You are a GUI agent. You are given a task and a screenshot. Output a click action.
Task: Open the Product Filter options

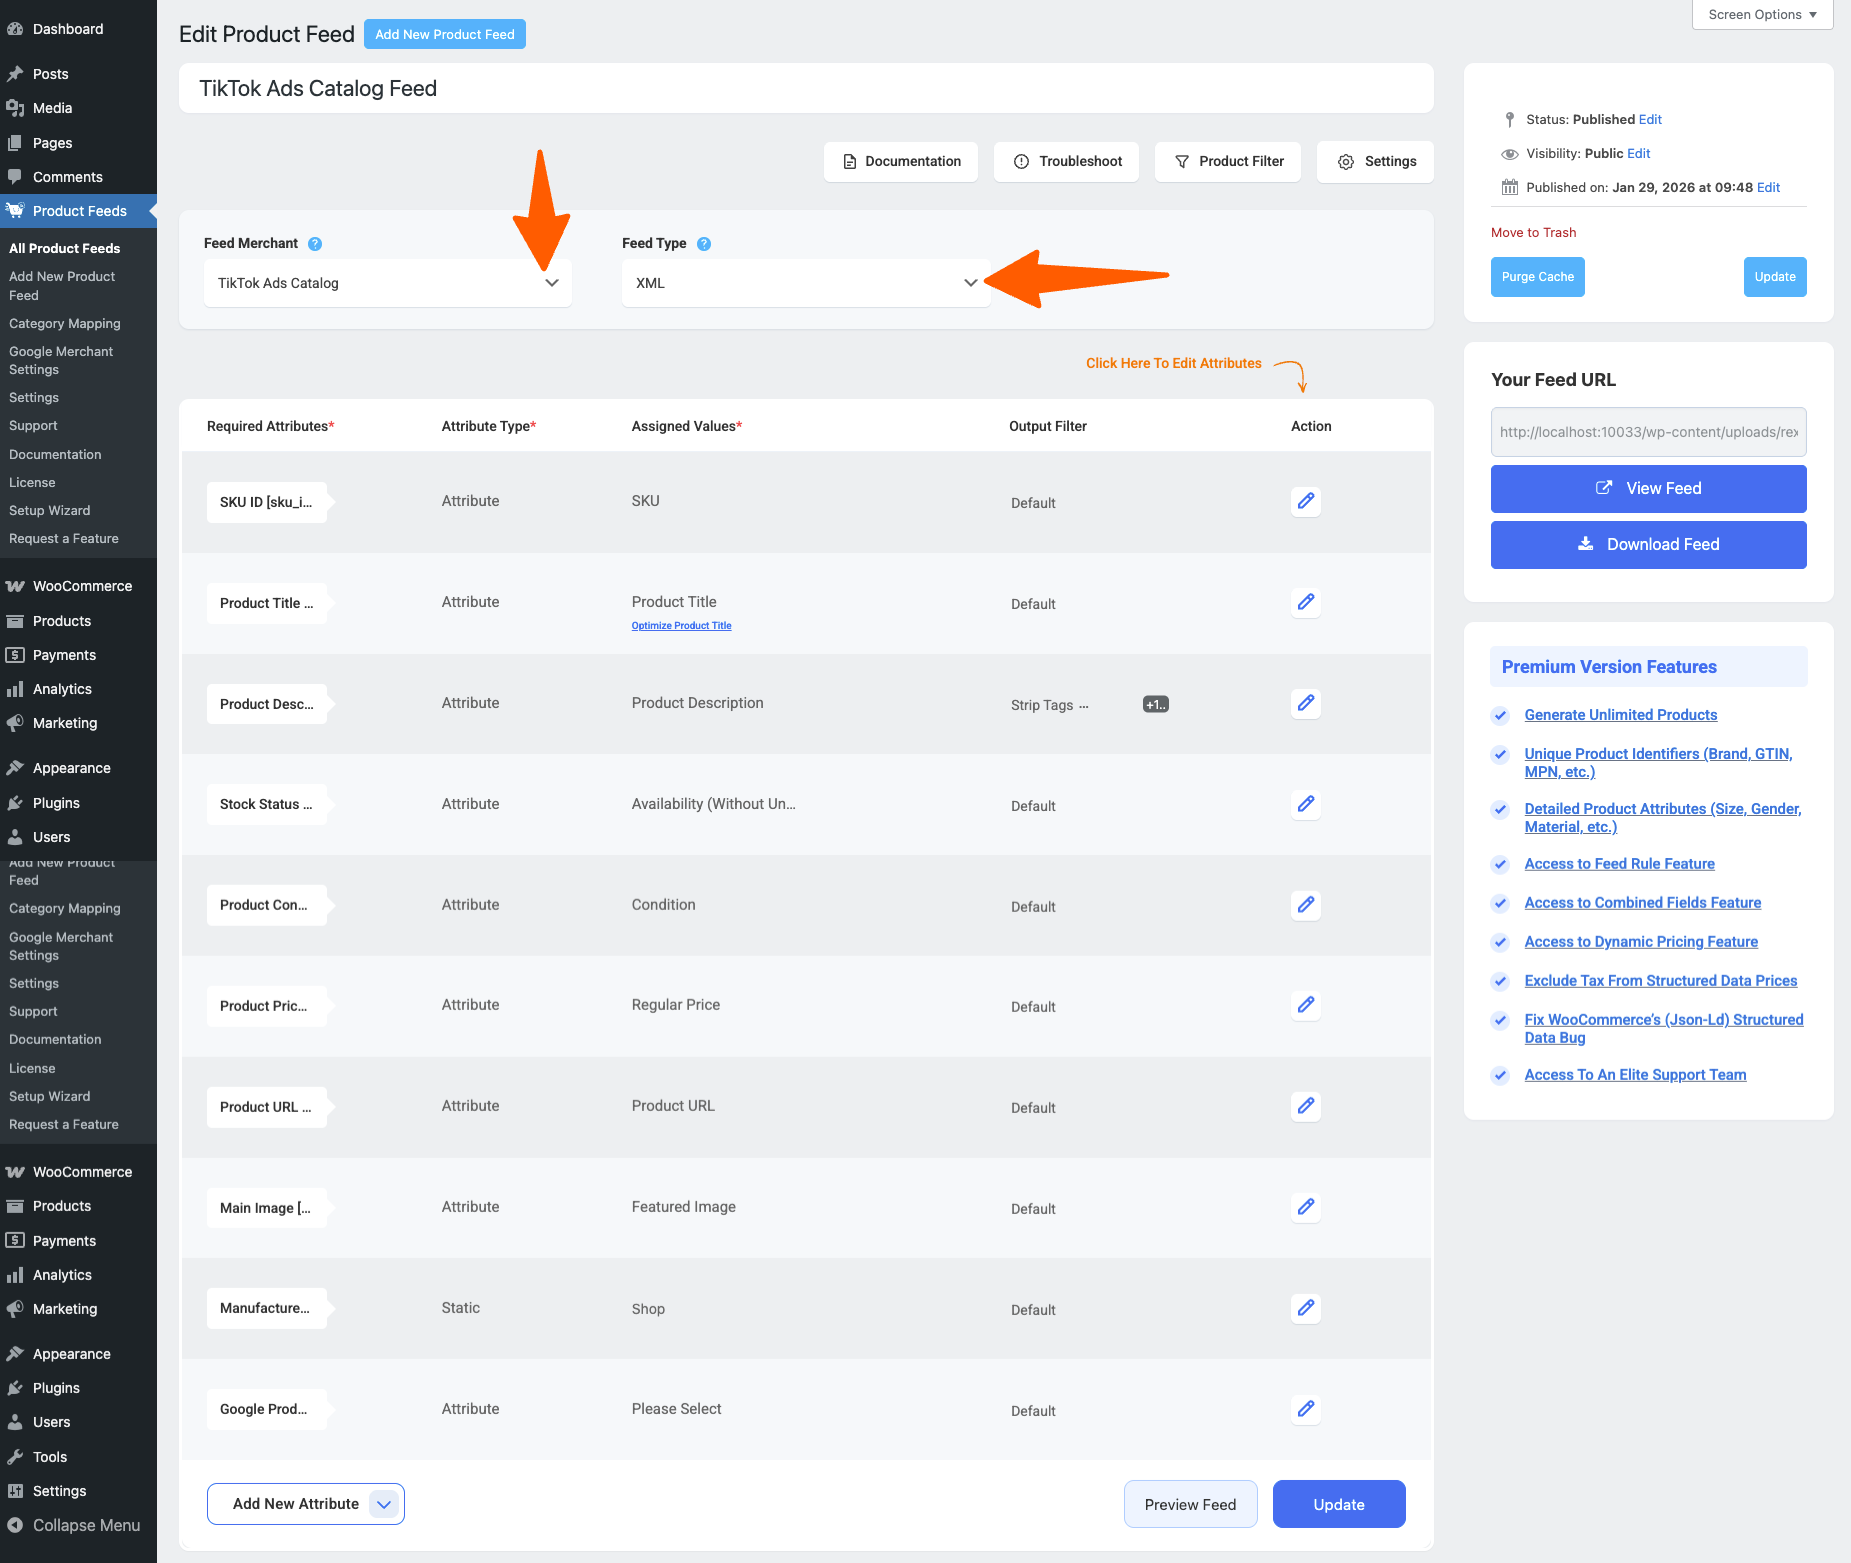1227,162
